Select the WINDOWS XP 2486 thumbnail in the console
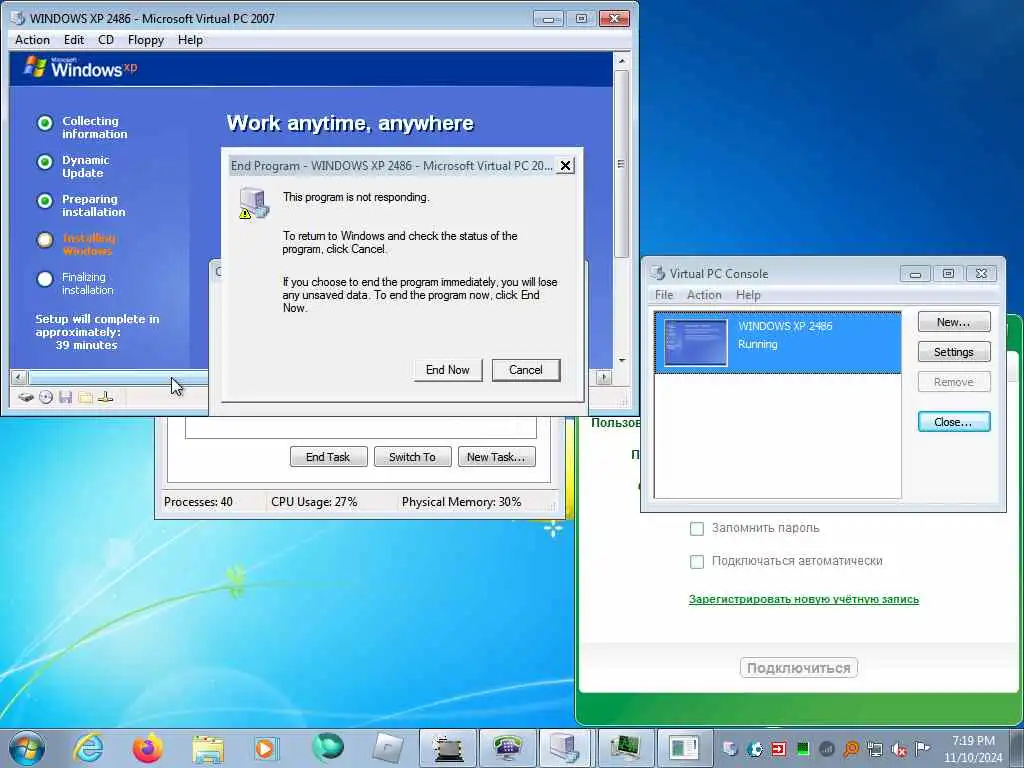Image resolution: width=1024 pixels, height=768 pixels. (696, 342)
